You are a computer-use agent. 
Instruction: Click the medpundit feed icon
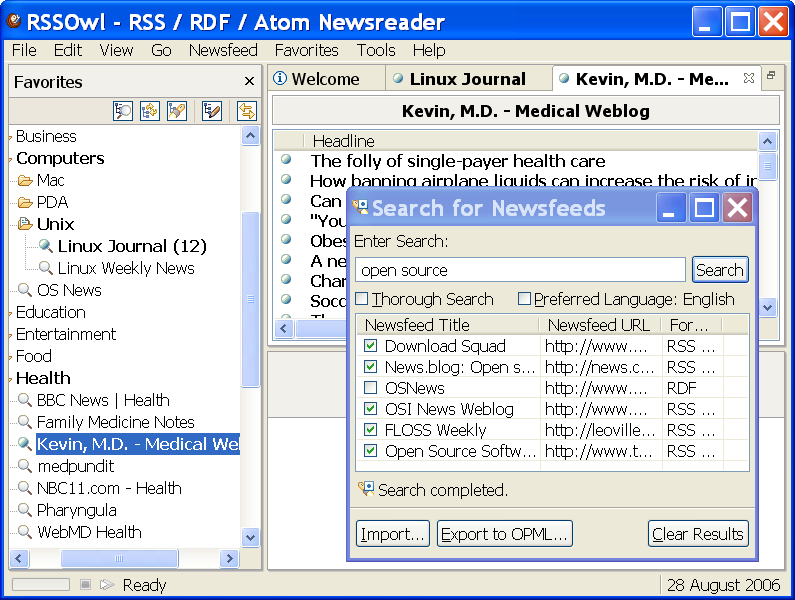tap(25, 466)
